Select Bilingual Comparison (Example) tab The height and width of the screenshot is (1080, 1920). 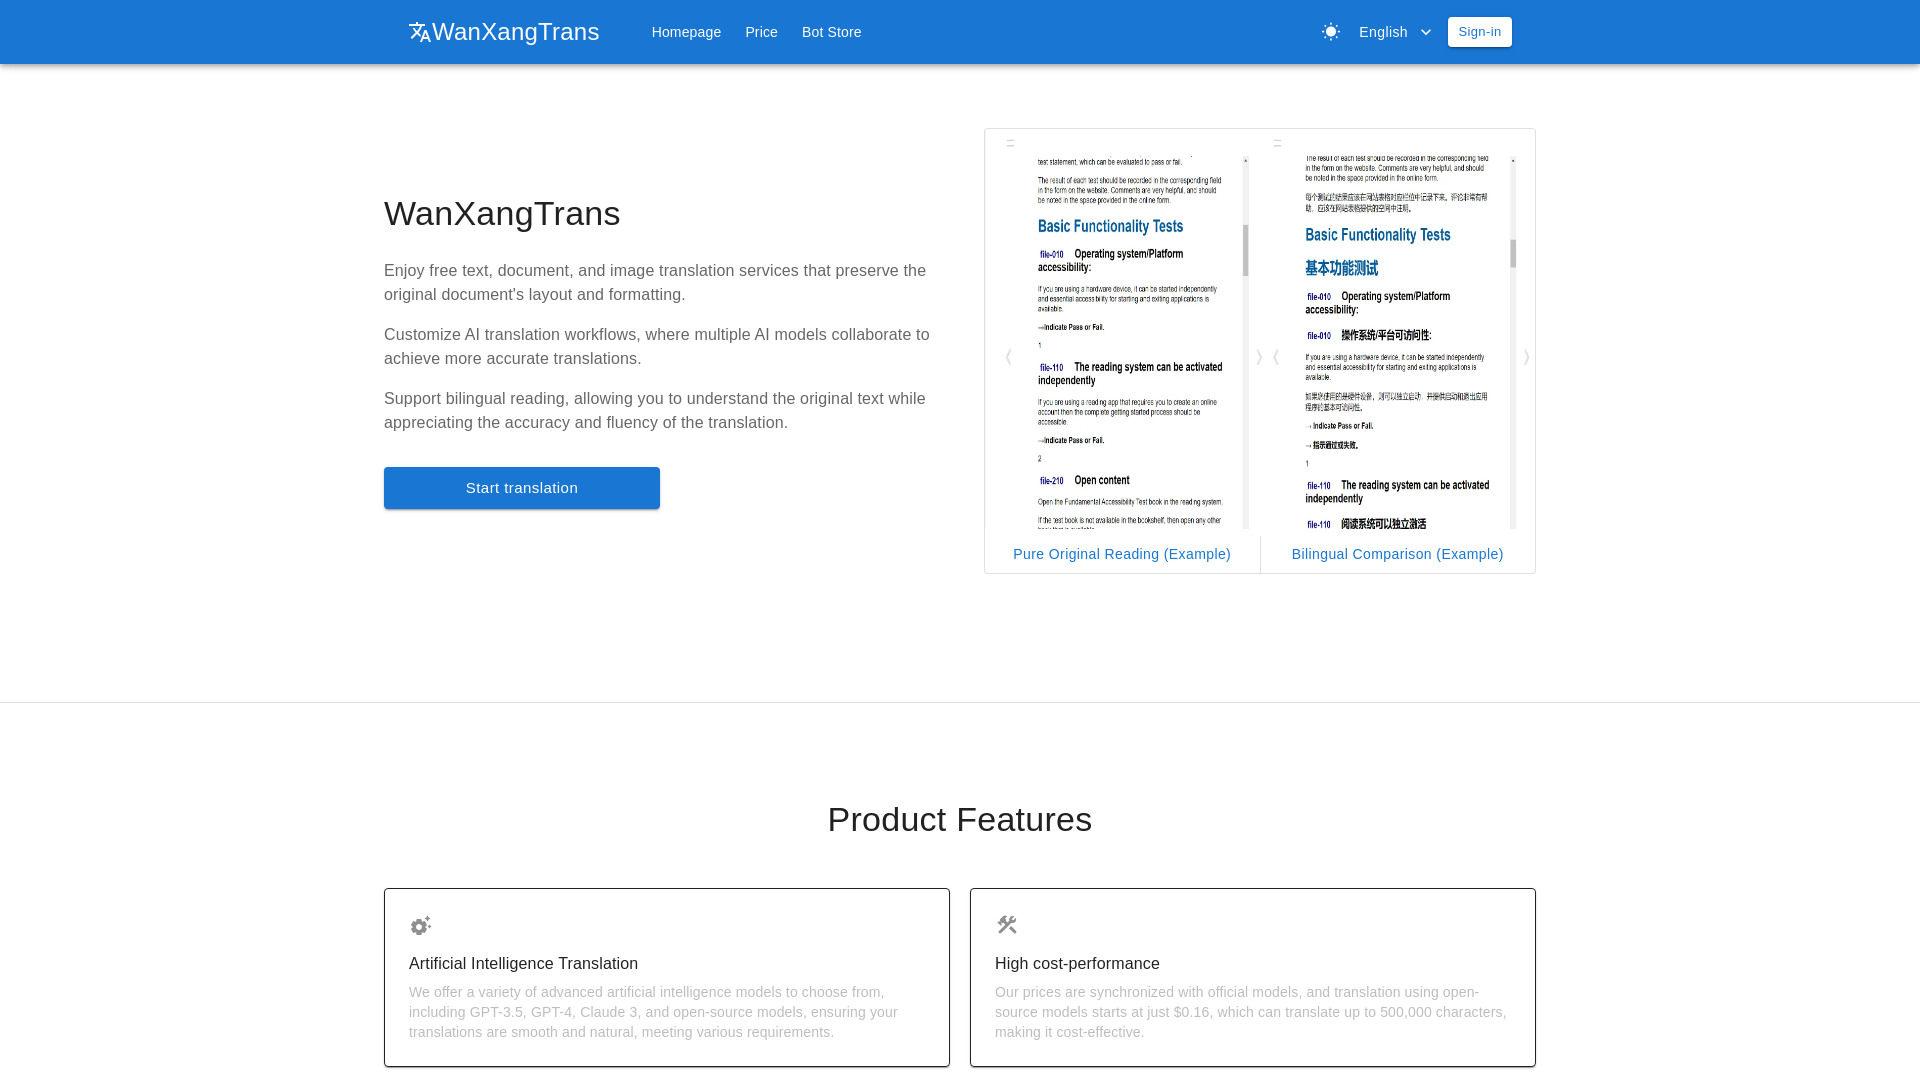[1397, 554]
